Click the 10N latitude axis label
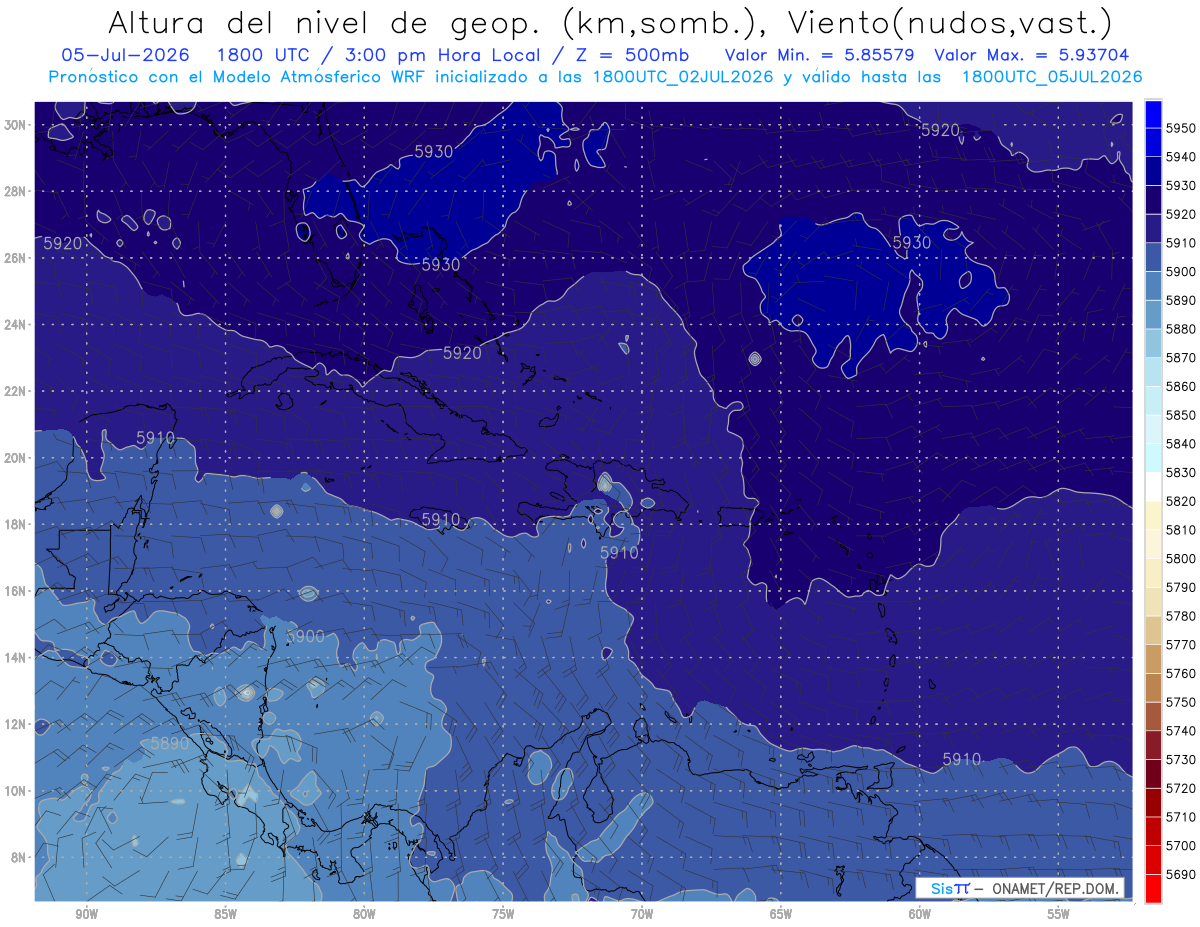The height and width of the screenshot is (927, 1200). pos(17,791)
